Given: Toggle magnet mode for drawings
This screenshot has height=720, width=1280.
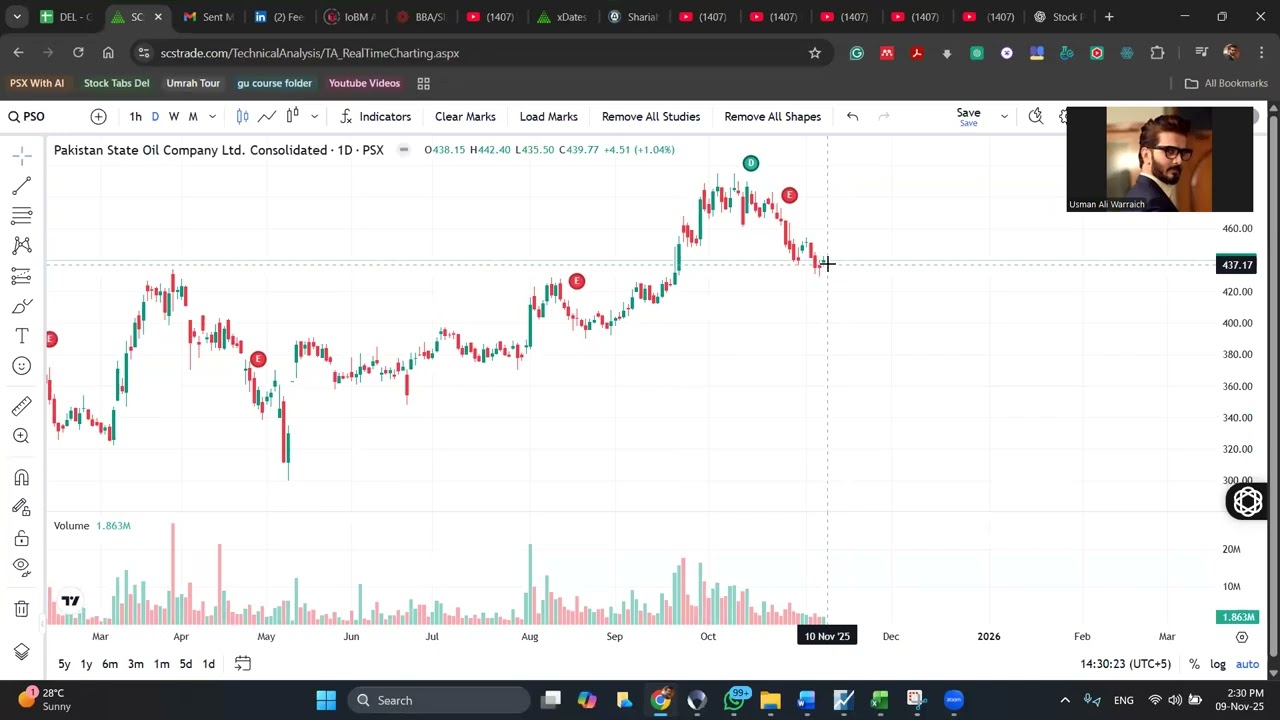Looking at the screenshot, I should pyautogui.click(x=21, y=478).
